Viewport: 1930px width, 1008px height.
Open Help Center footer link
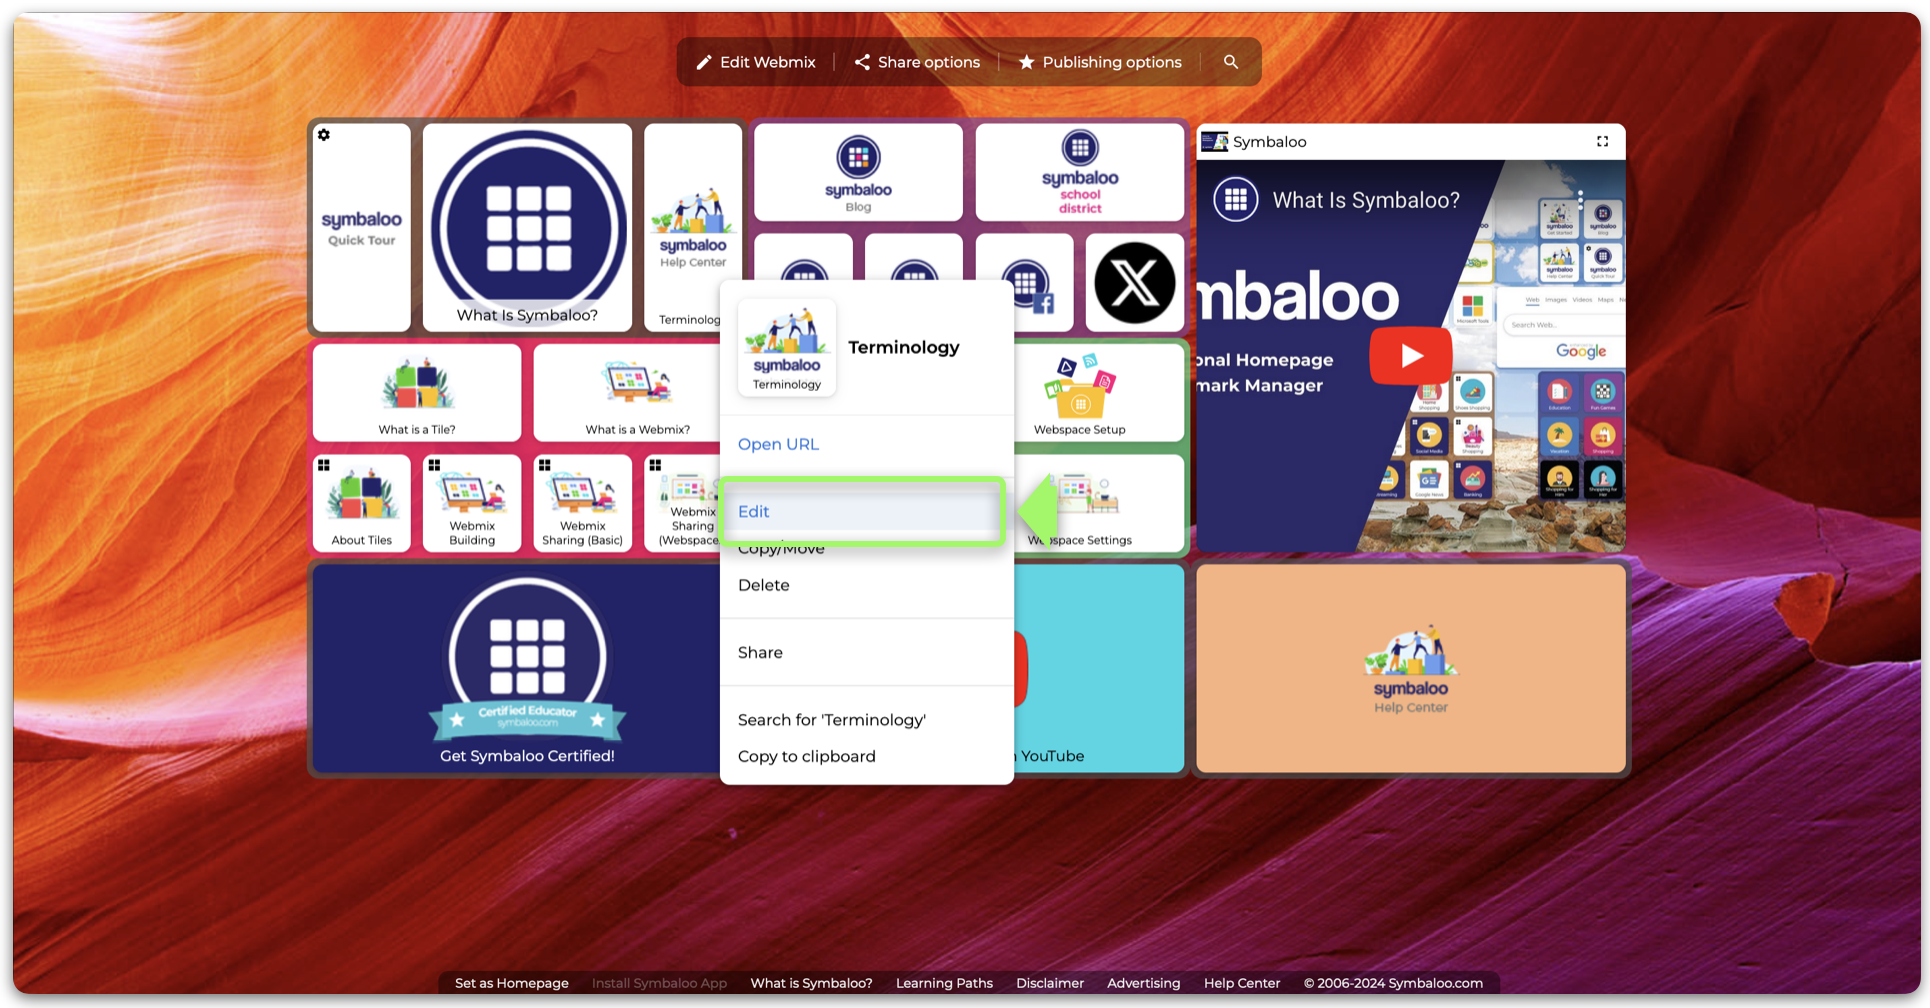point(1242,983)
